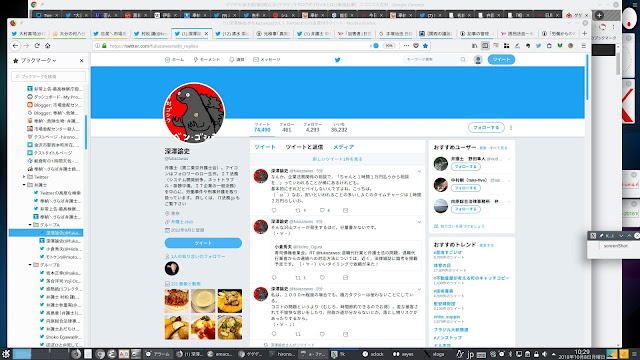Open page actions three-dot menu in URL bar

tap(406, 46)
